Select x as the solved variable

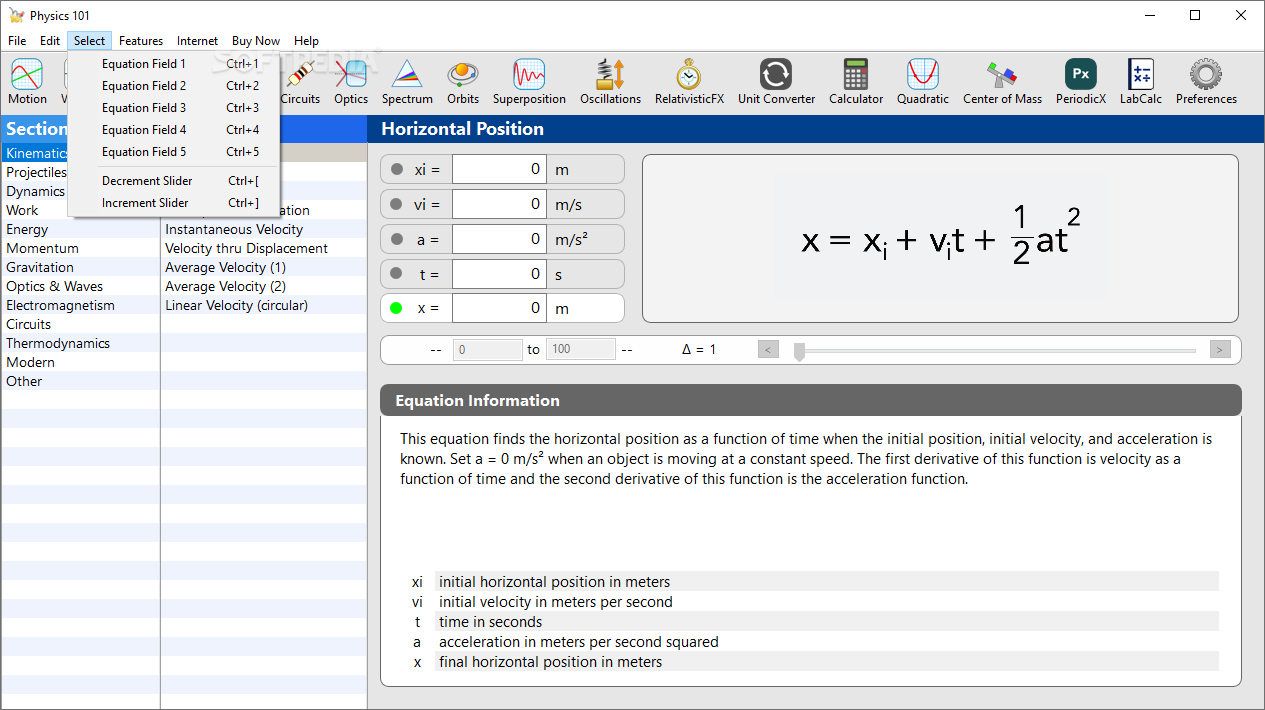[397, 308]
